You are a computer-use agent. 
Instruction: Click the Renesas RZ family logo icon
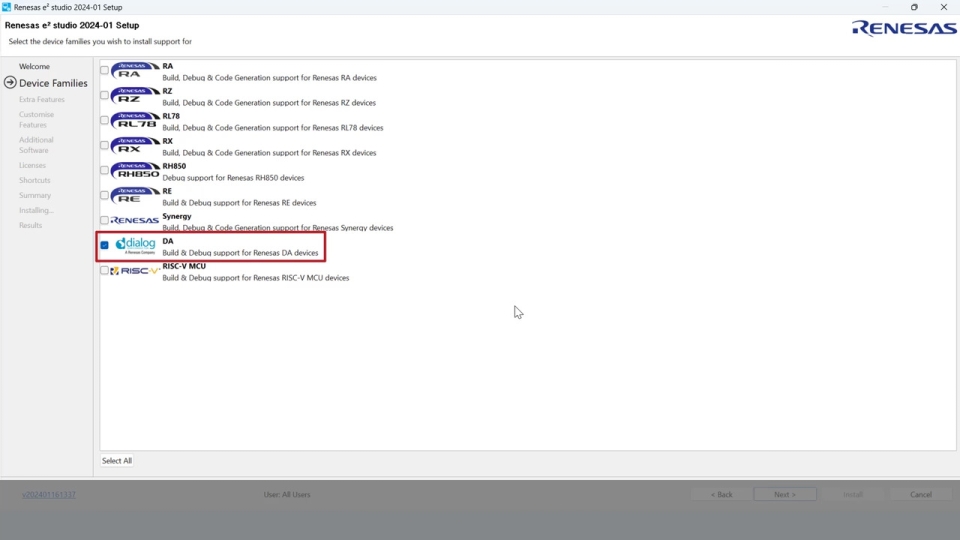(135, 96)
